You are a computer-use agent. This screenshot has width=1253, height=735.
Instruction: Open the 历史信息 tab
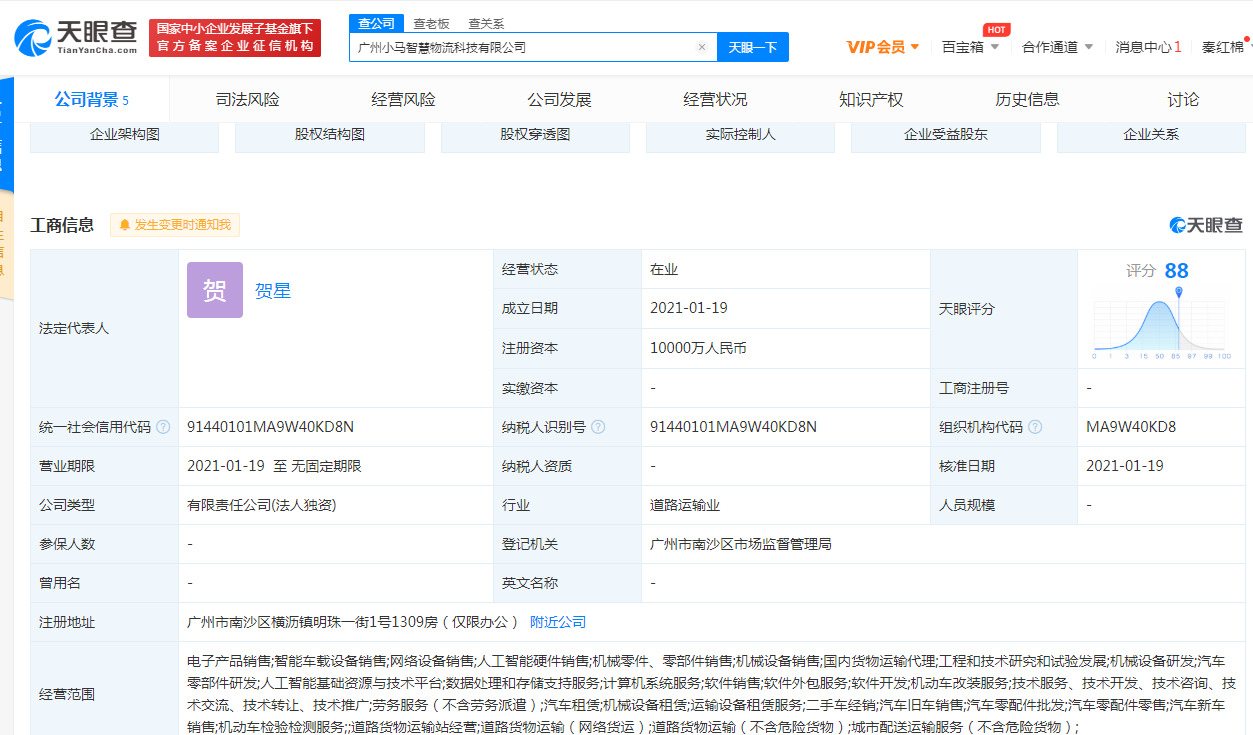(x=1027, y=99)
